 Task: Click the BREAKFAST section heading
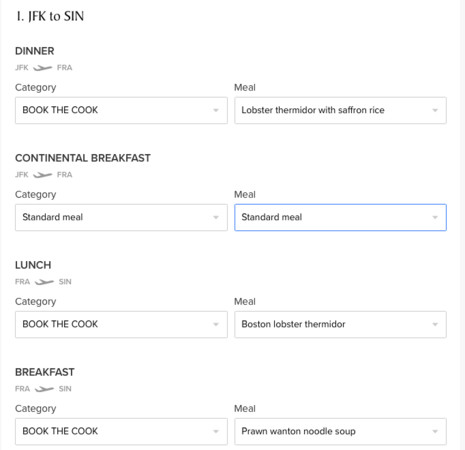click(x=45, y=372)
